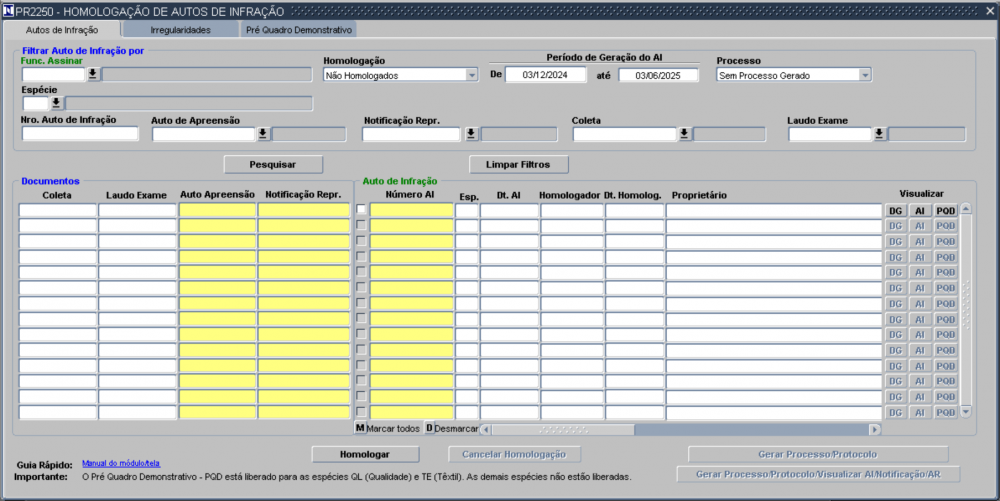Tick the checkbox in the first Auto de Infração row
Image resolution: width=1000 pixels, height=501 pixels.
361,209
